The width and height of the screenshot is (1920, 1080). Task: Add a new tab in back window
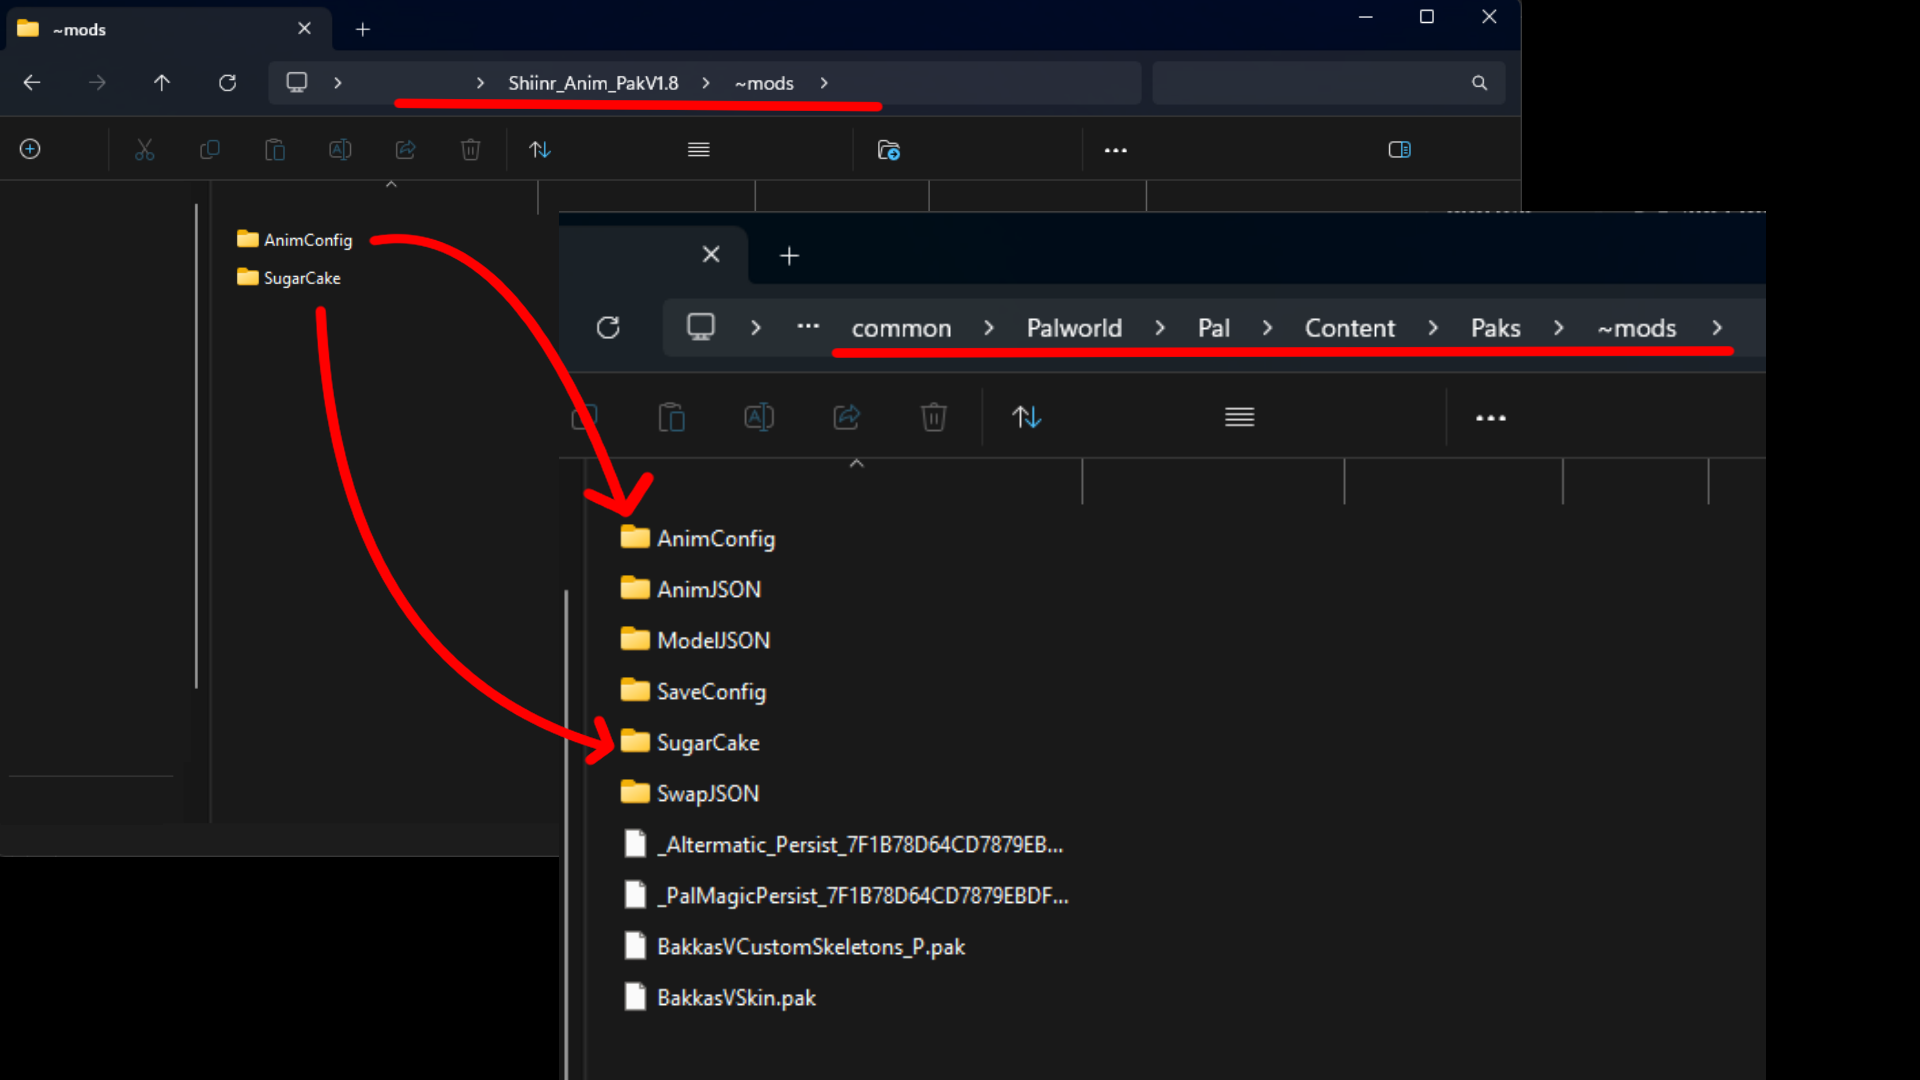tap(363, 30)
